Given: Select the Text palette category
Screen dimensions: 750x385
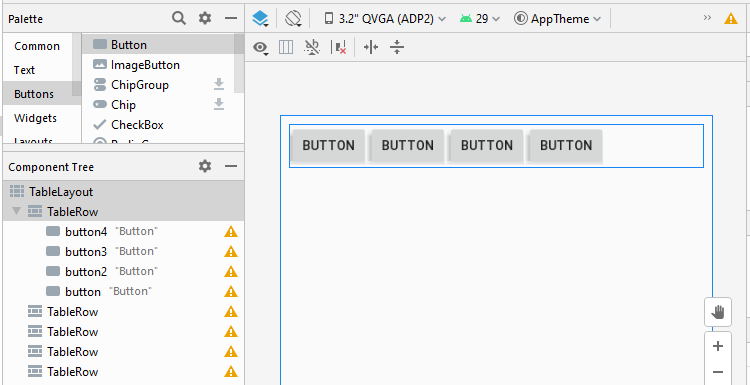Looking at the screenshot, I should tap(24, 70).
